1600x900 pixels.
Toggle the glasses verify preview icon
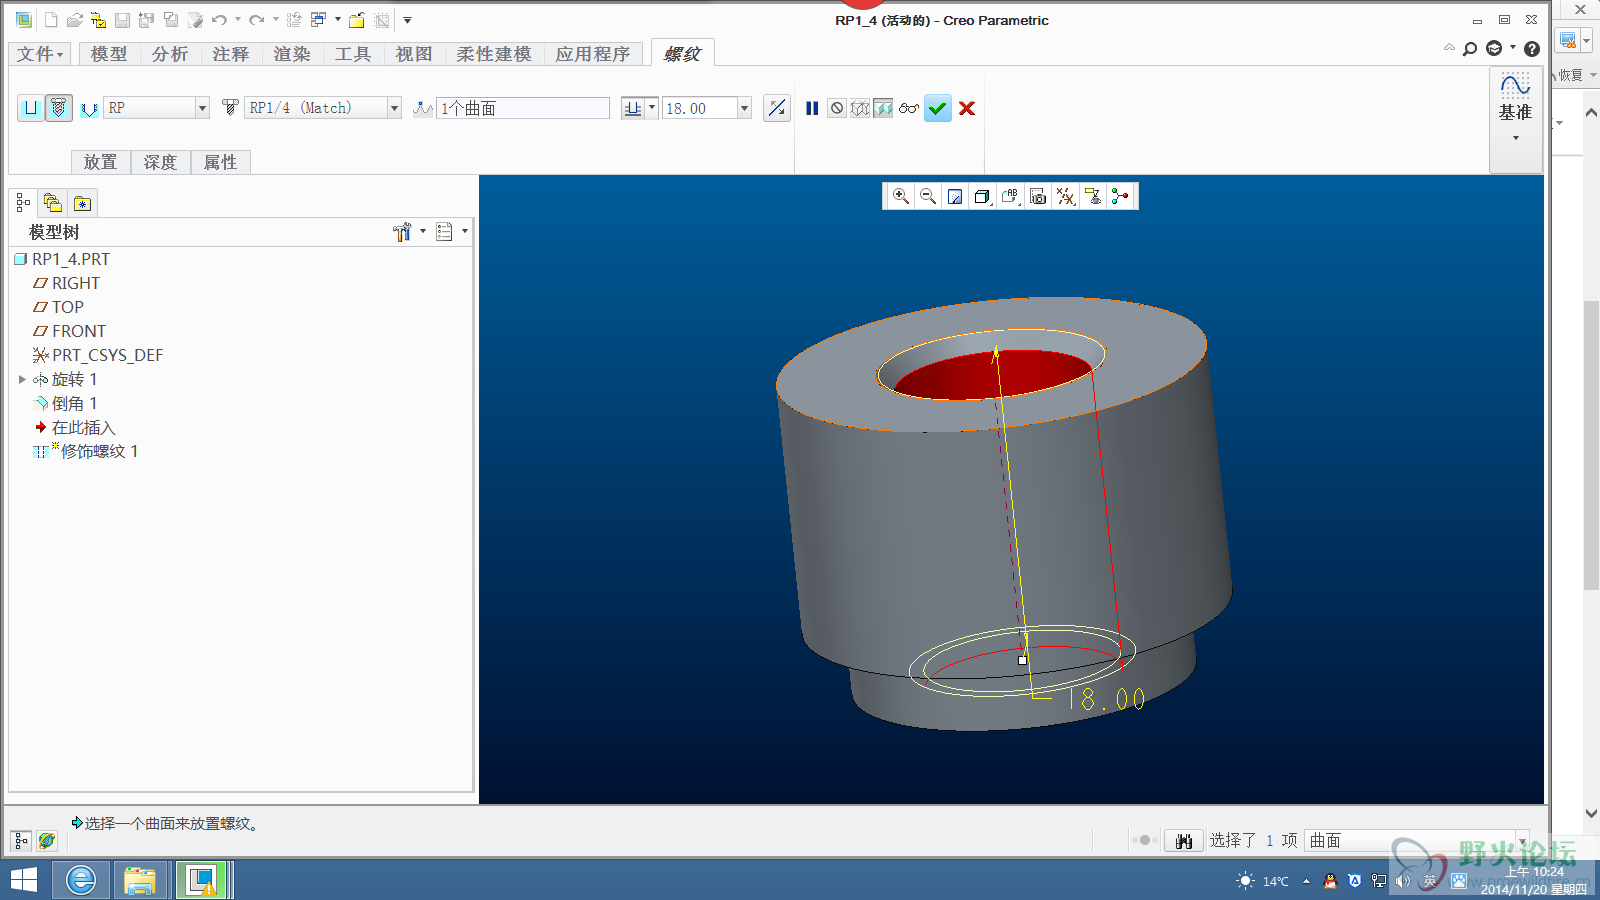point(908,108)
